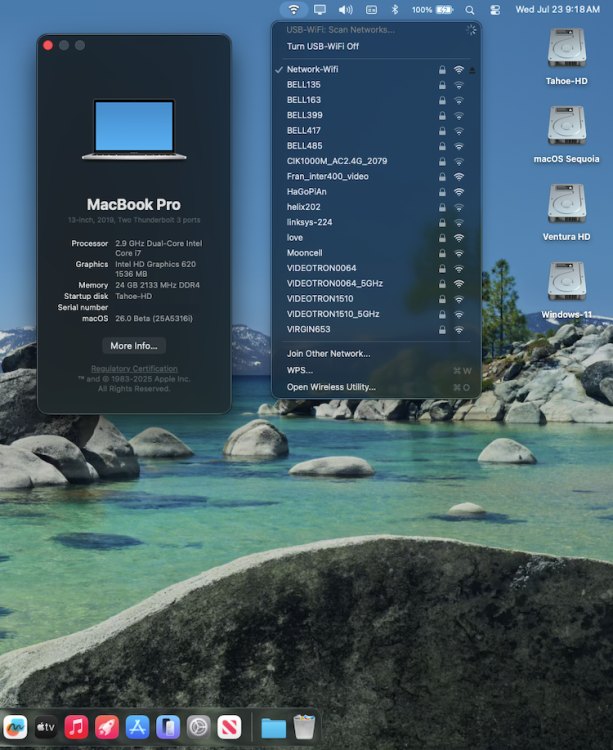This screenshot has width=613, height=750.
Task: Open iPhone Mirroring from the Dock
Action: 168,727
